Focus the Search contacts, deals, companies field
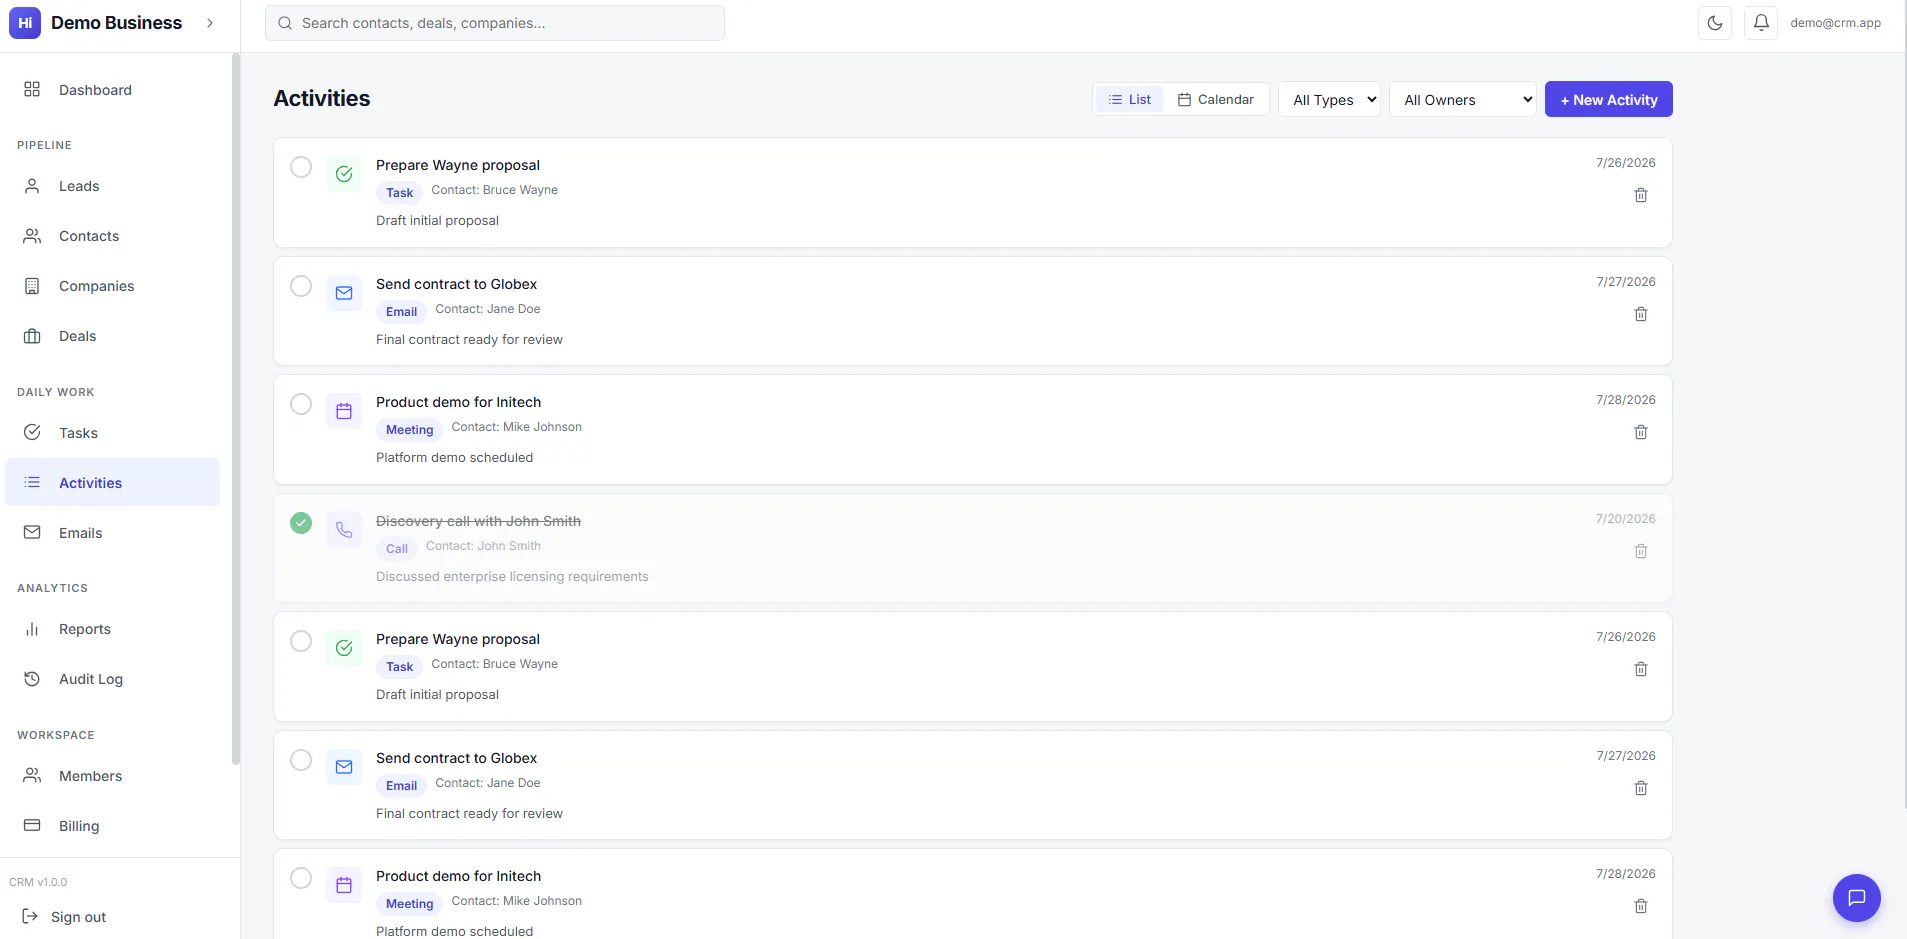Viewport: 1907px width, 939px height. [x=495, y=23]
